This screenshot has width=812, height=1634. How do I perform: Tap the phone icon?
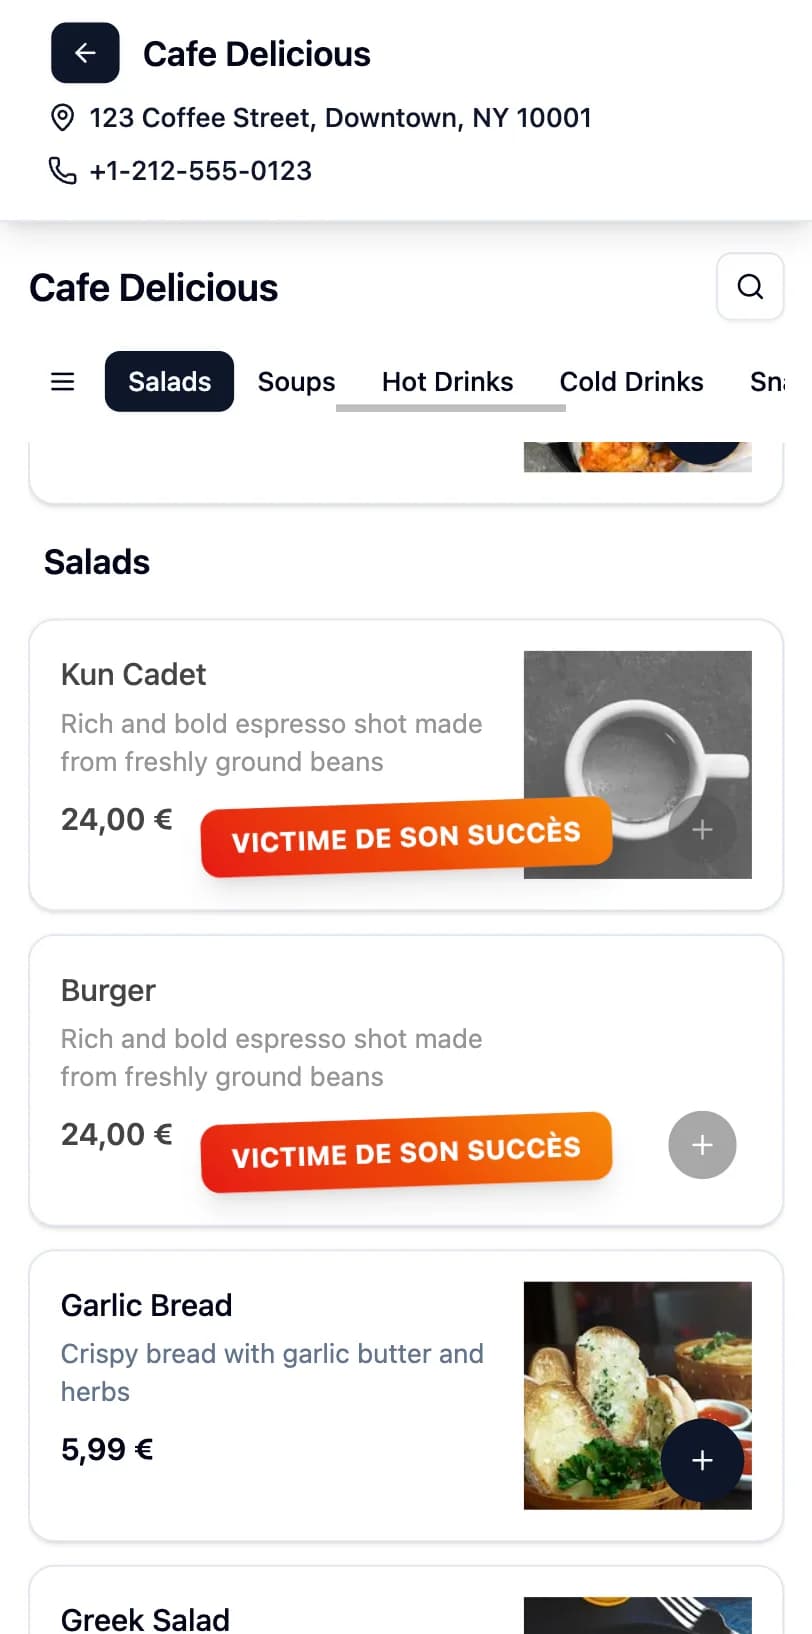[x=62, y=171]
